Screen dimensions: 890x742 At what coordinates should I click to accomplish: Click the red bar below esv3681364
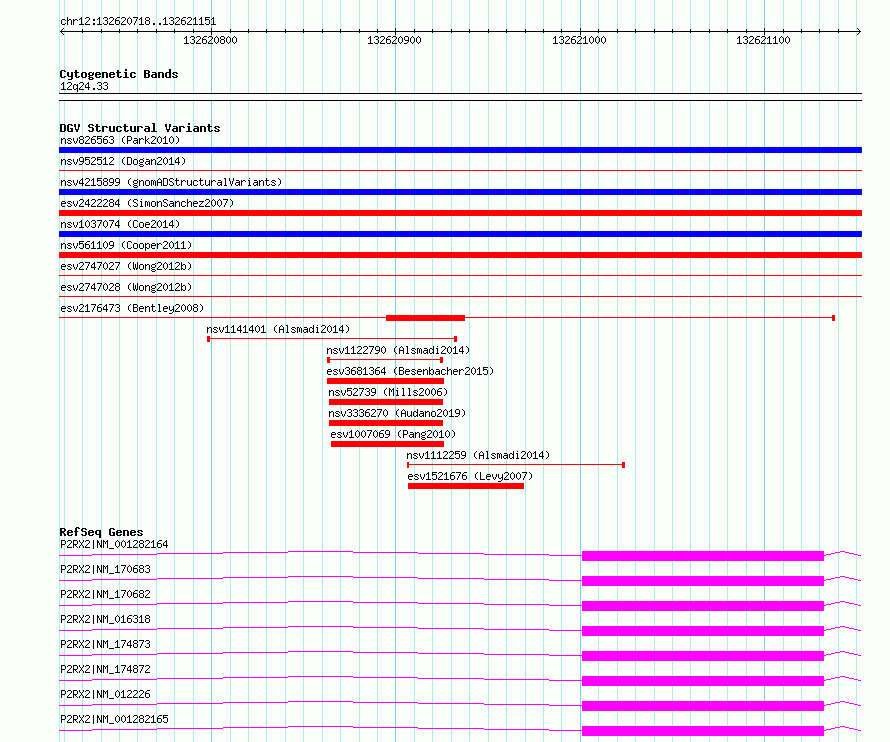[x=385, y=381]
